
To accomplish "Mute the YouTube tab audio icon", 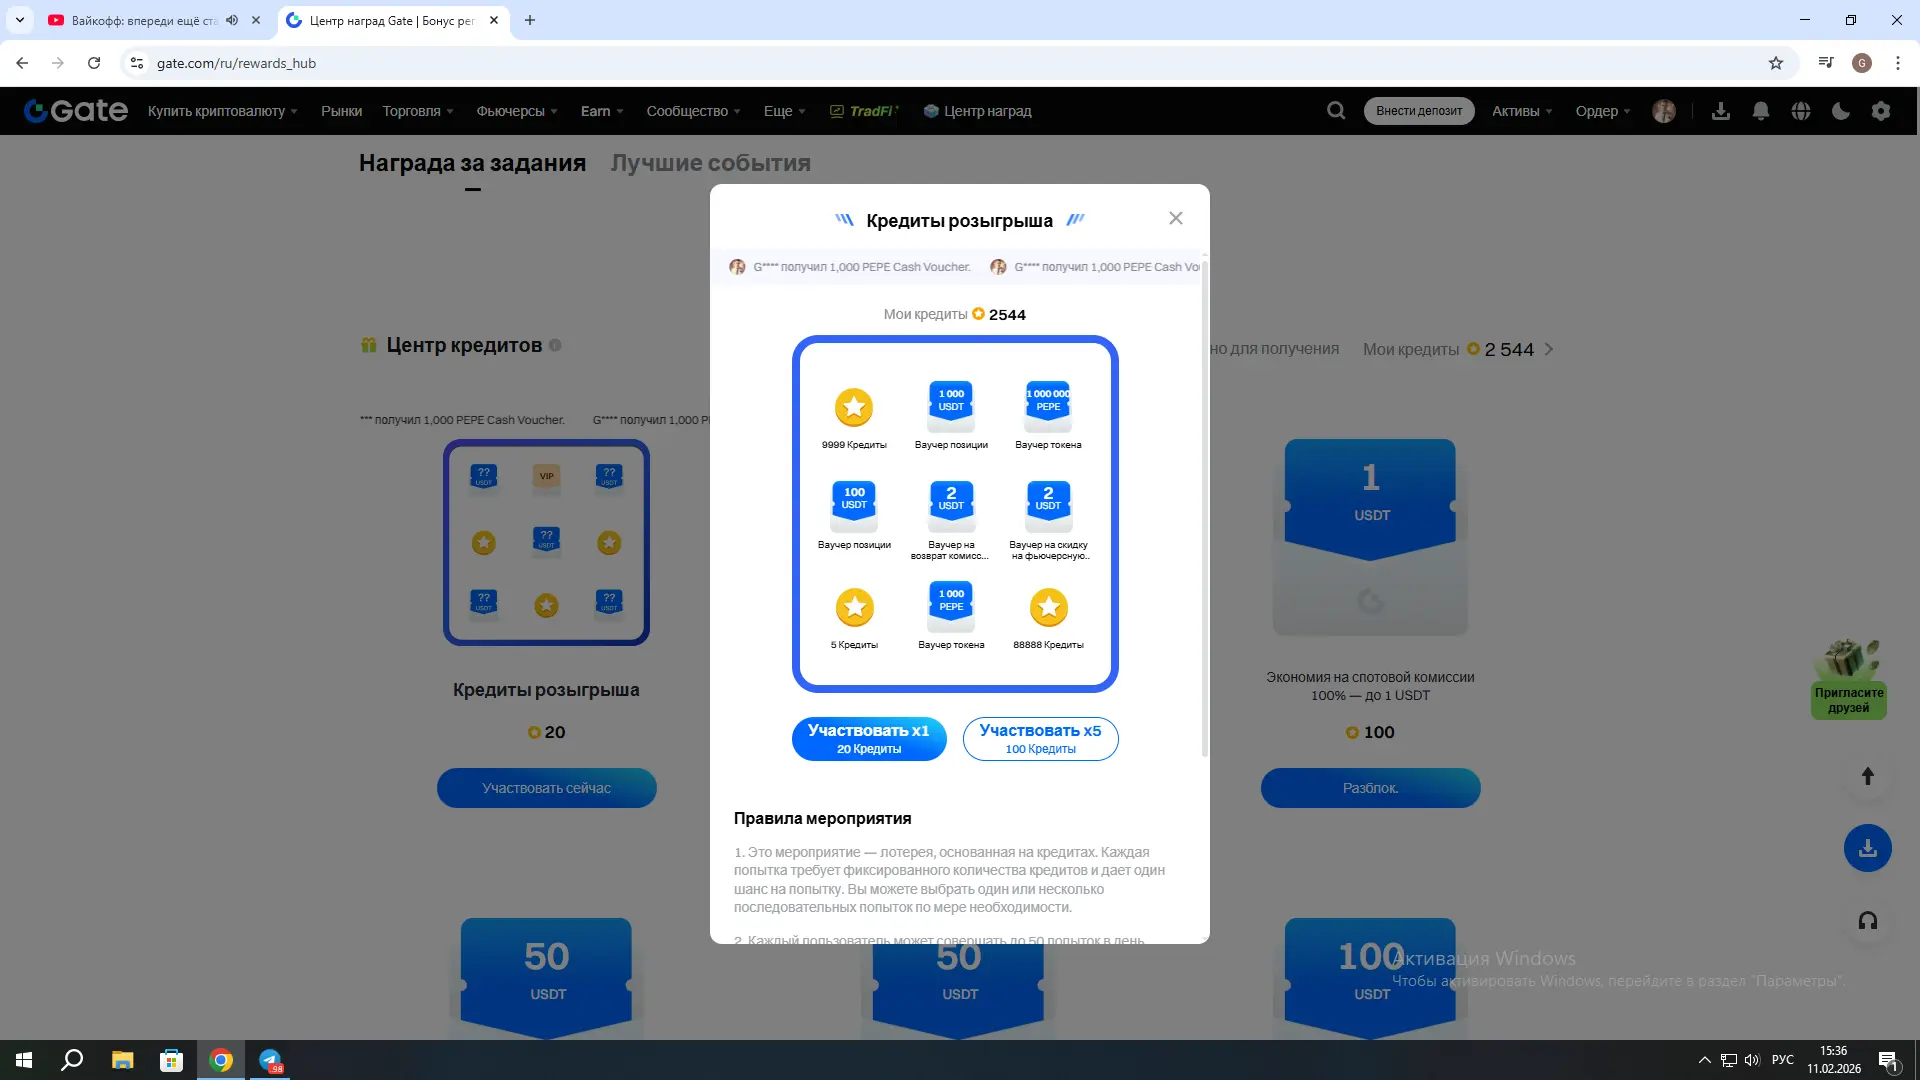I will click(232, 20).
